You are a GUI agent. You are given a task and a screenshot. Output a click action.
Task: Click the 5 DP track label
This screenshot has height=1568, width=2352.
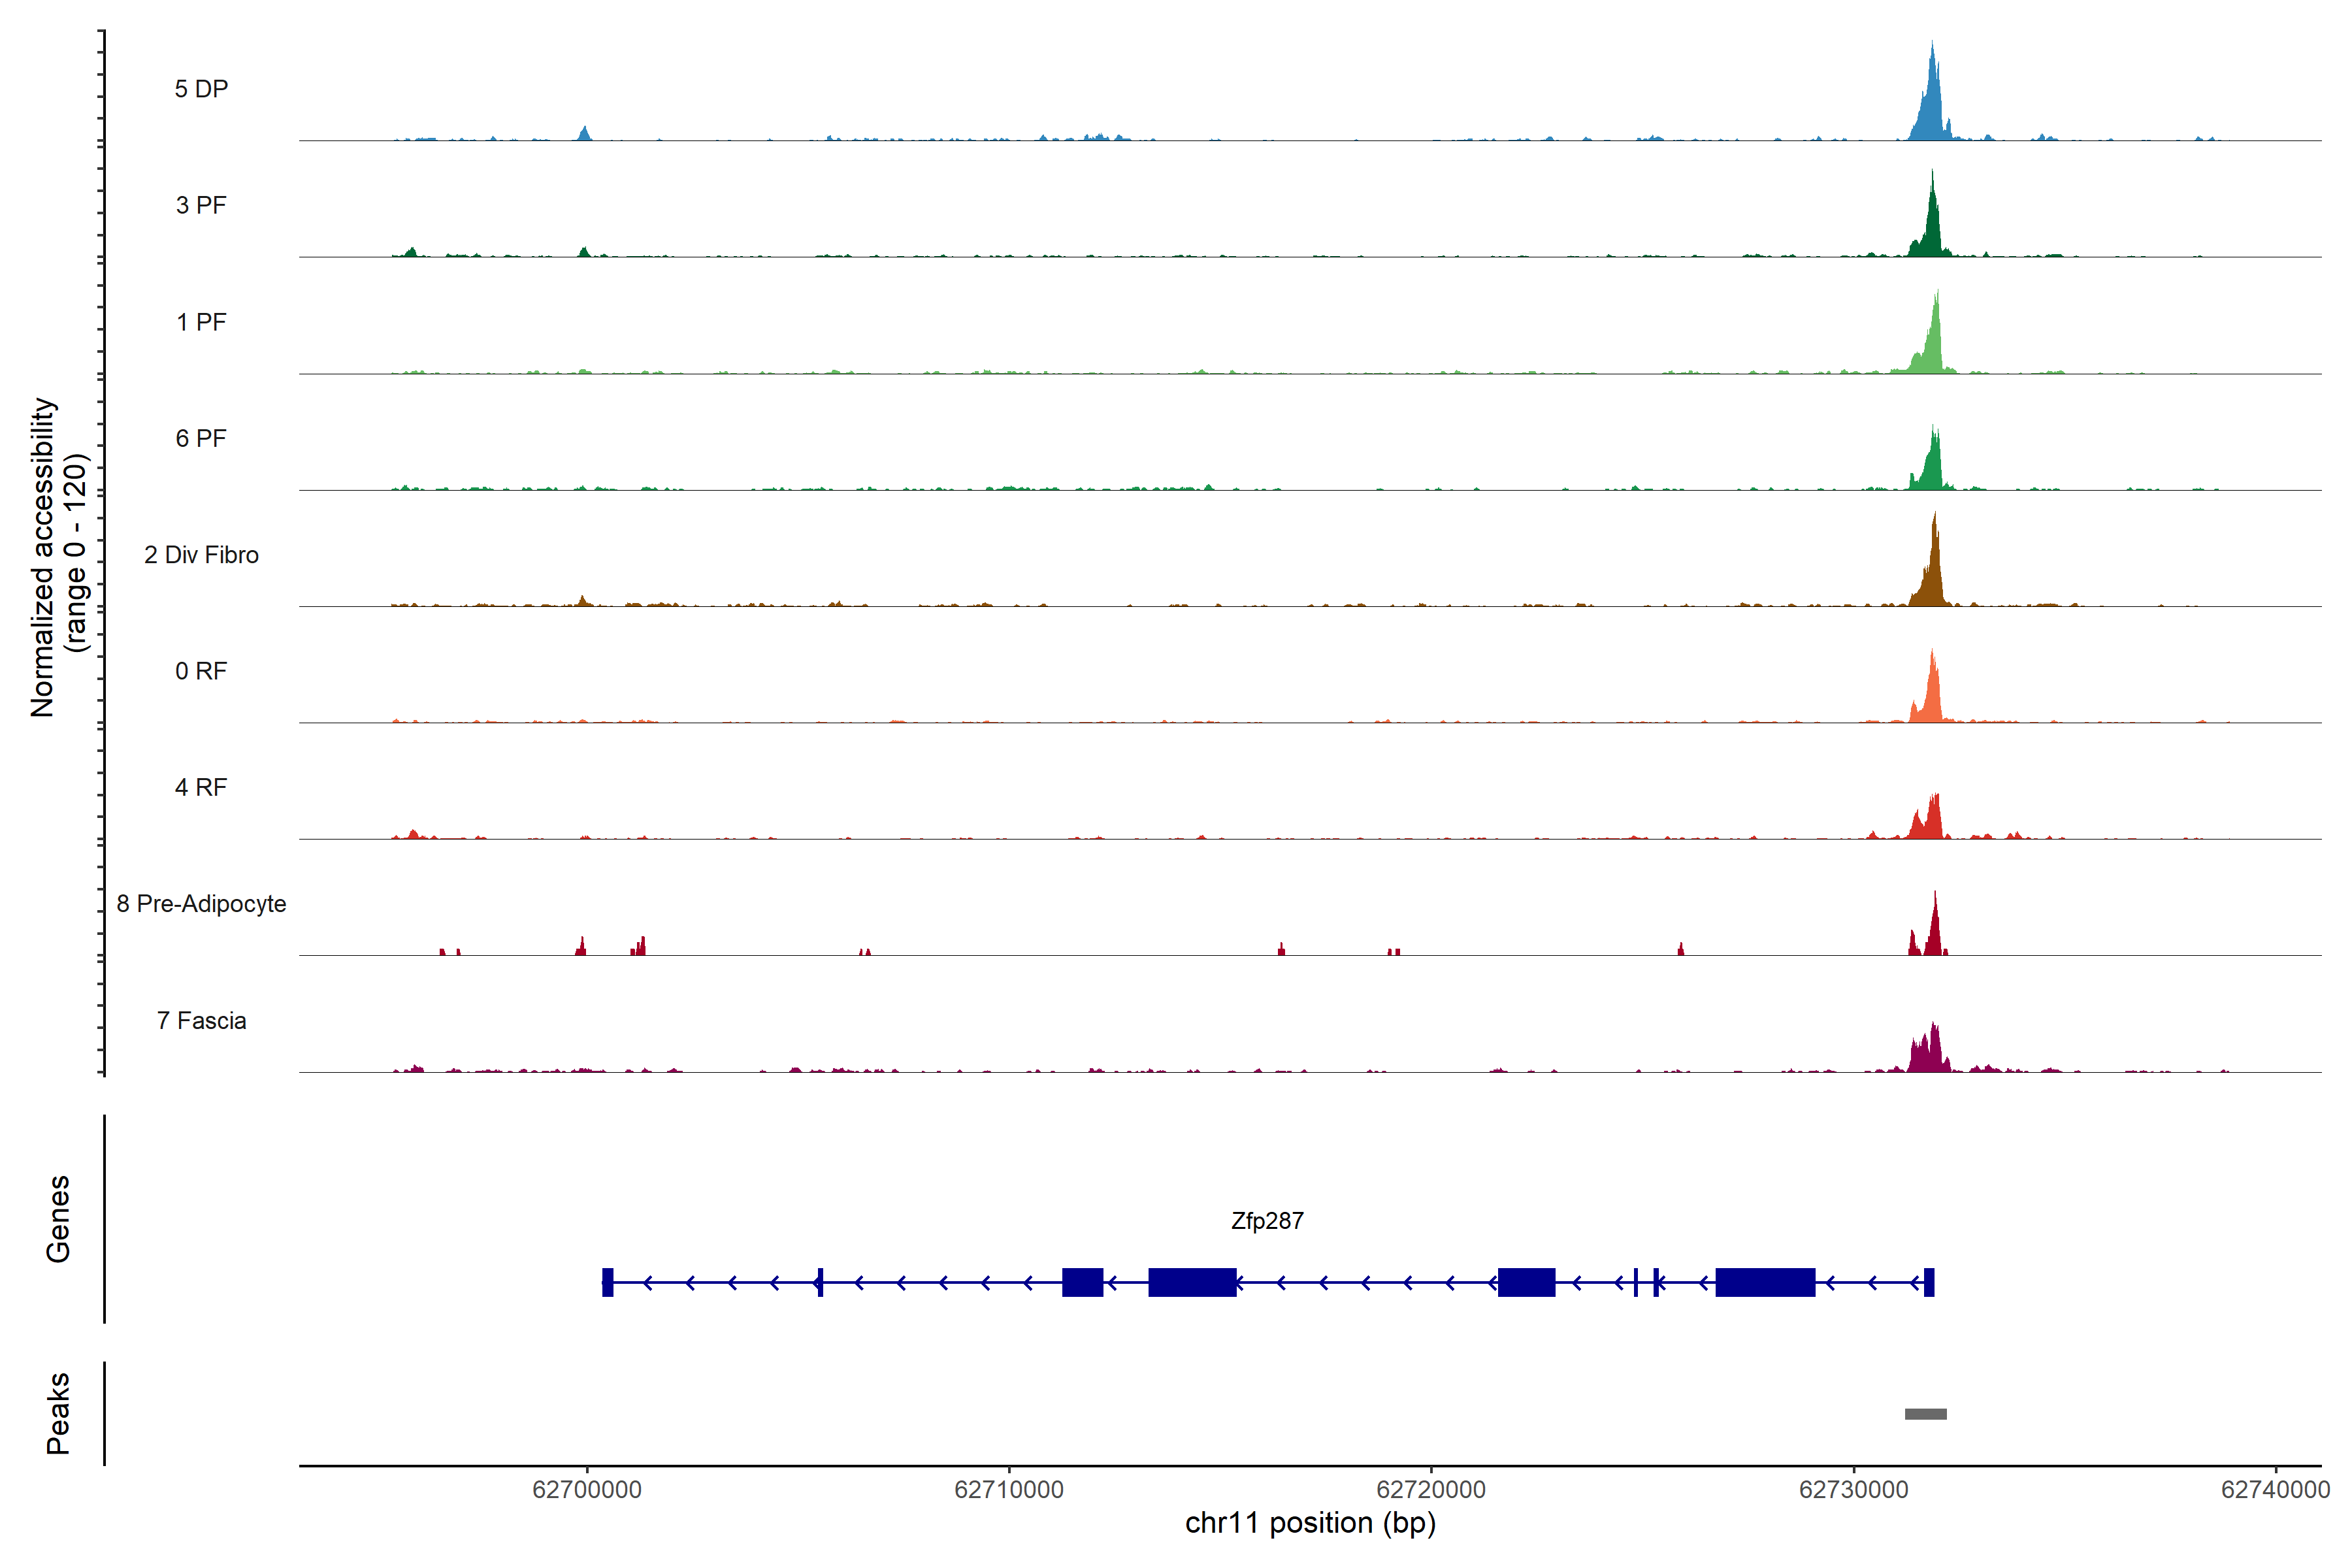[x=201, y=89]
